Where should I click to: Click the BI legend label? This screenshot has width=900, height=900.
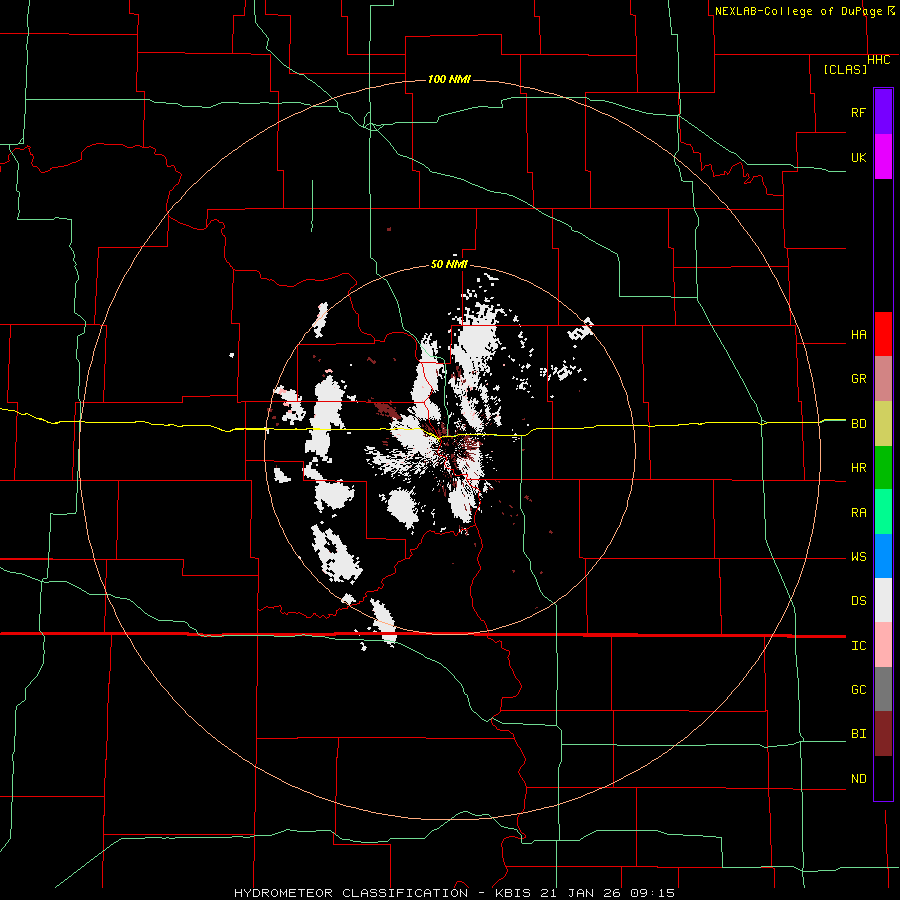[x=858, y=734]
